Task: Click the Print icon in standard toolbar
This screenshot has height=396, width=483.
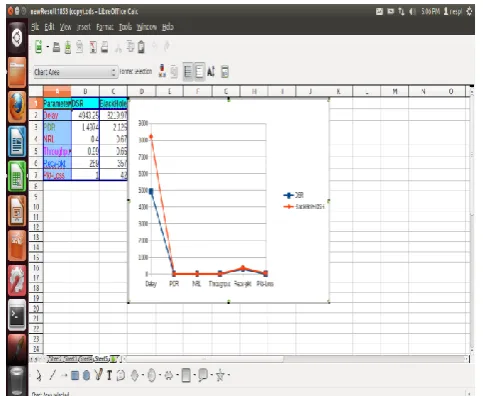Action: (105, 47)
